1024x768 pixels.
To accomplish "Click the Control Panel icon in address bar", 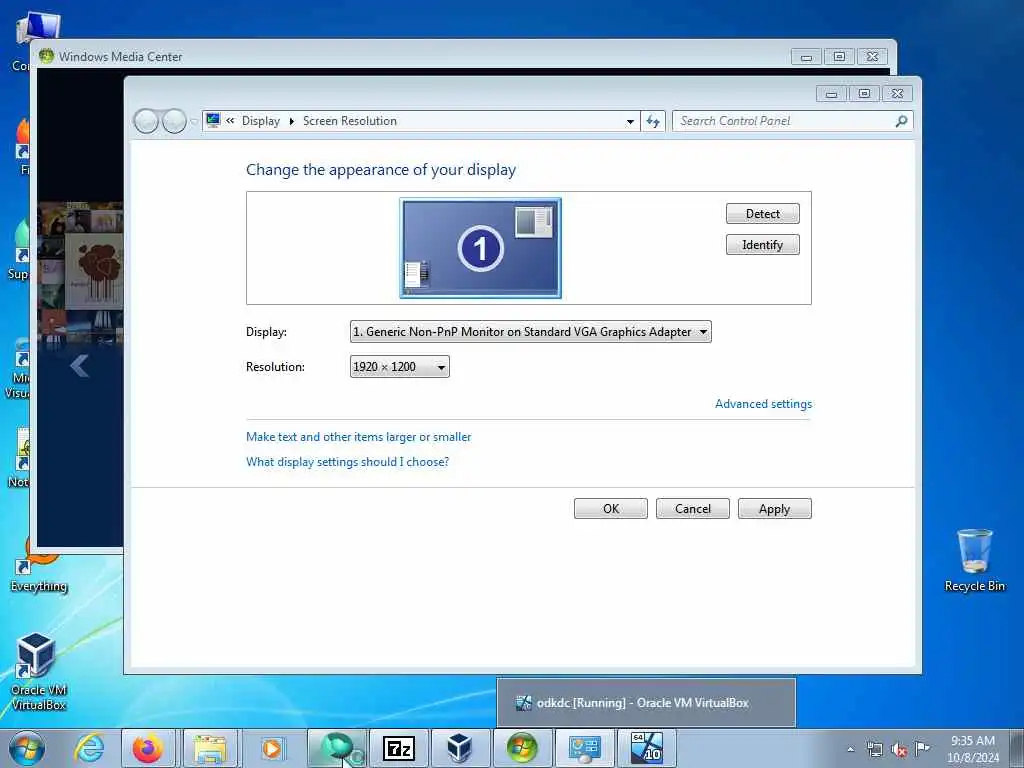I will (213, 120).
